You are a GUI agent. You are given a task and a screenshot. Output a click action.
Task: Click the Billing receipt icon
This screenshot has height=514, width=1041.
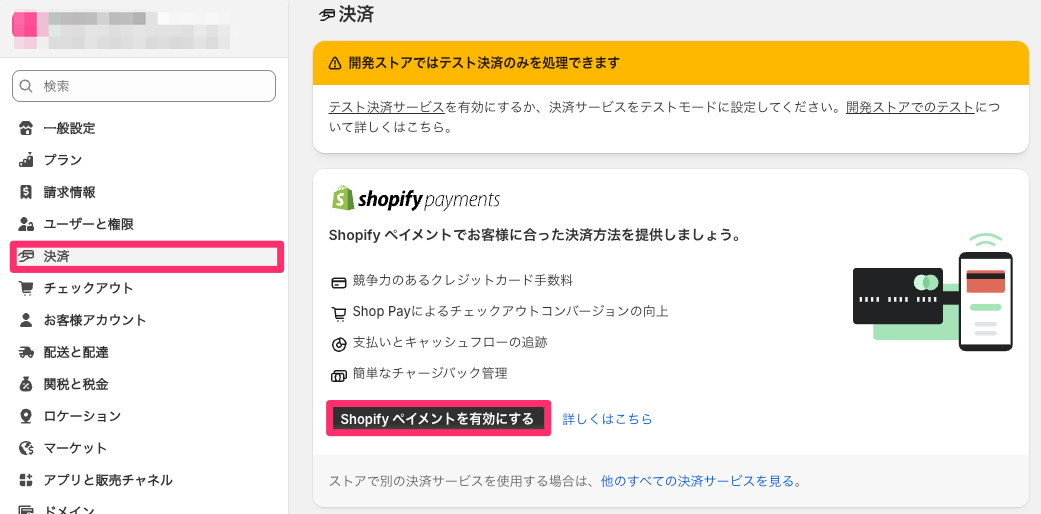click(26, 192)
